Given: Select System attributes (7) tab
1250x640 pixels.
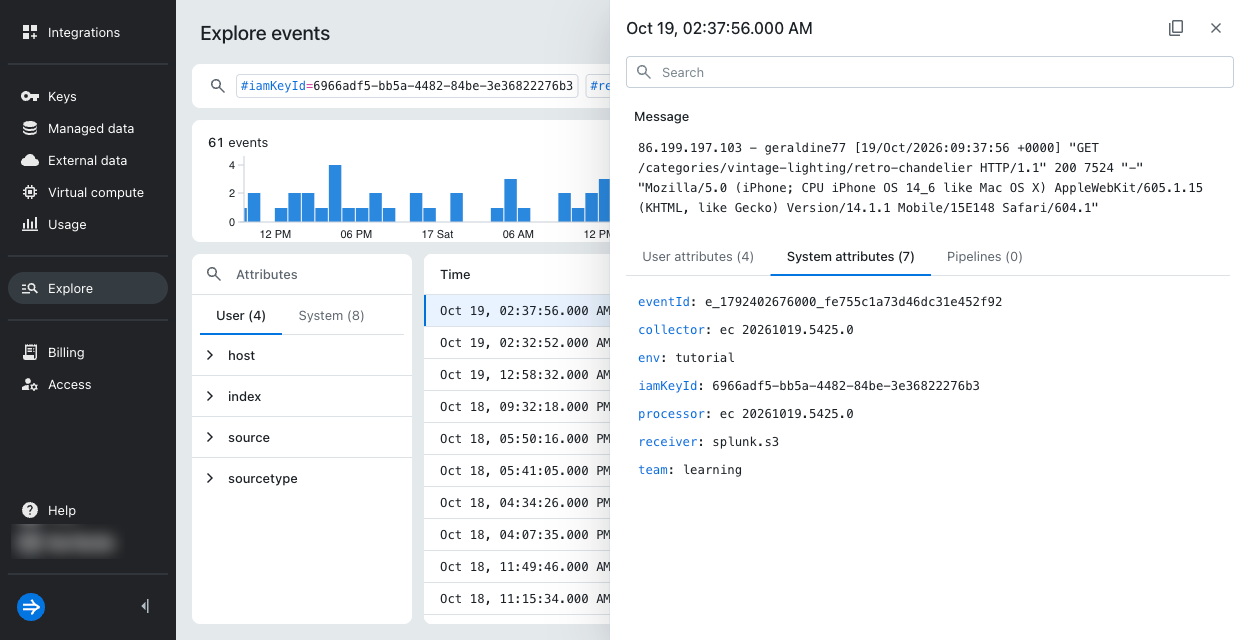Looking at the screenshot, I should tap(851, 257).
